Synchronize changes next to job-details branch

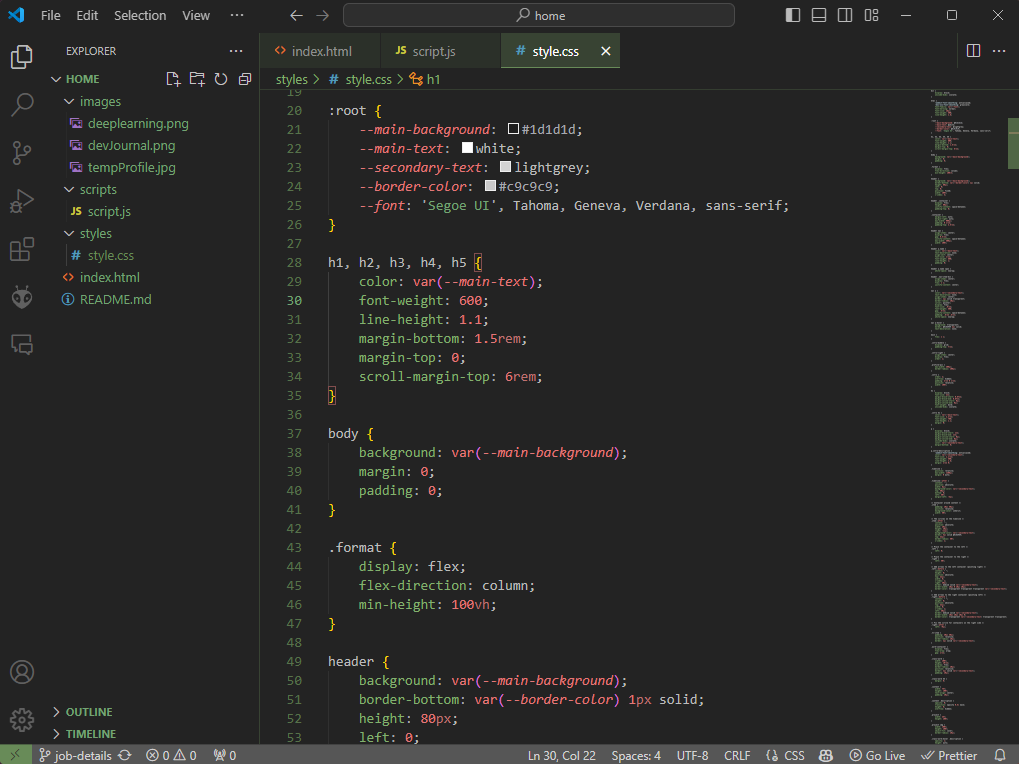(125, 755)
